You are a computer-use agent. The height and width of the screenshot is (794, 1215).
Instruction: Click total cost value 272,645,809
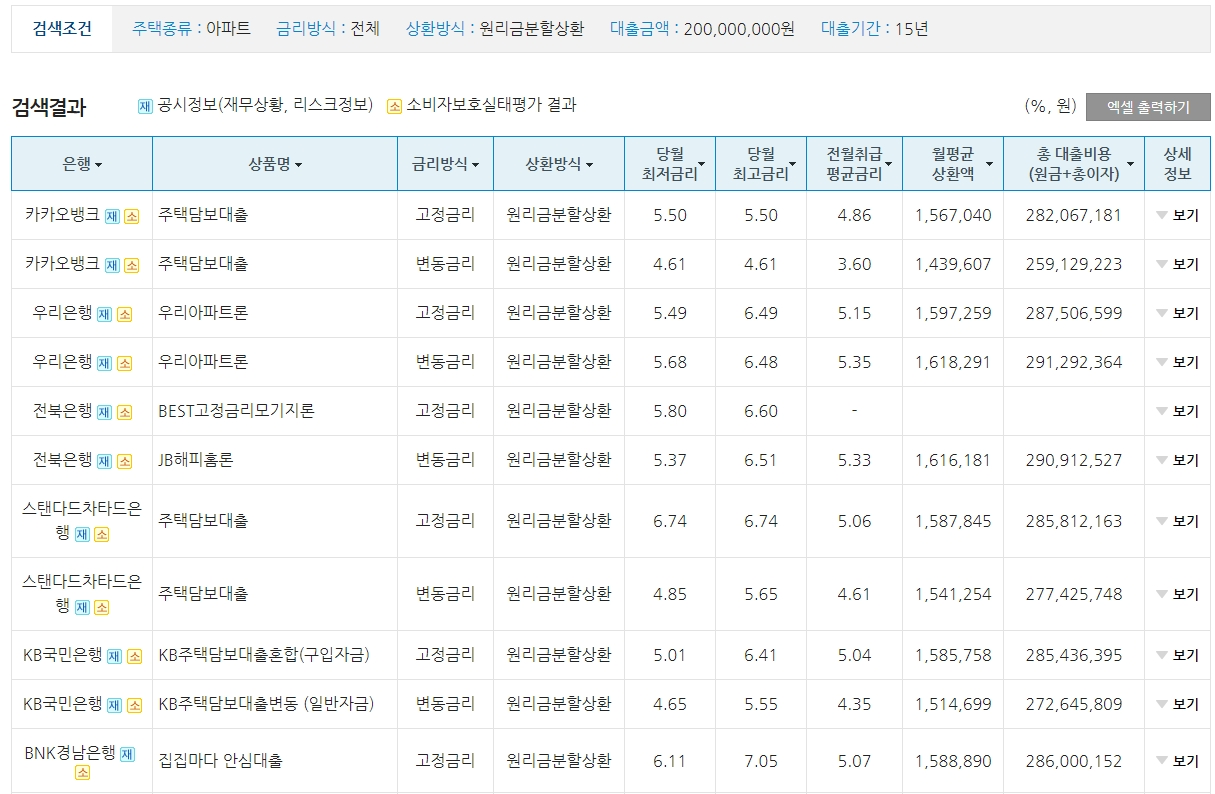point(1074,704)
